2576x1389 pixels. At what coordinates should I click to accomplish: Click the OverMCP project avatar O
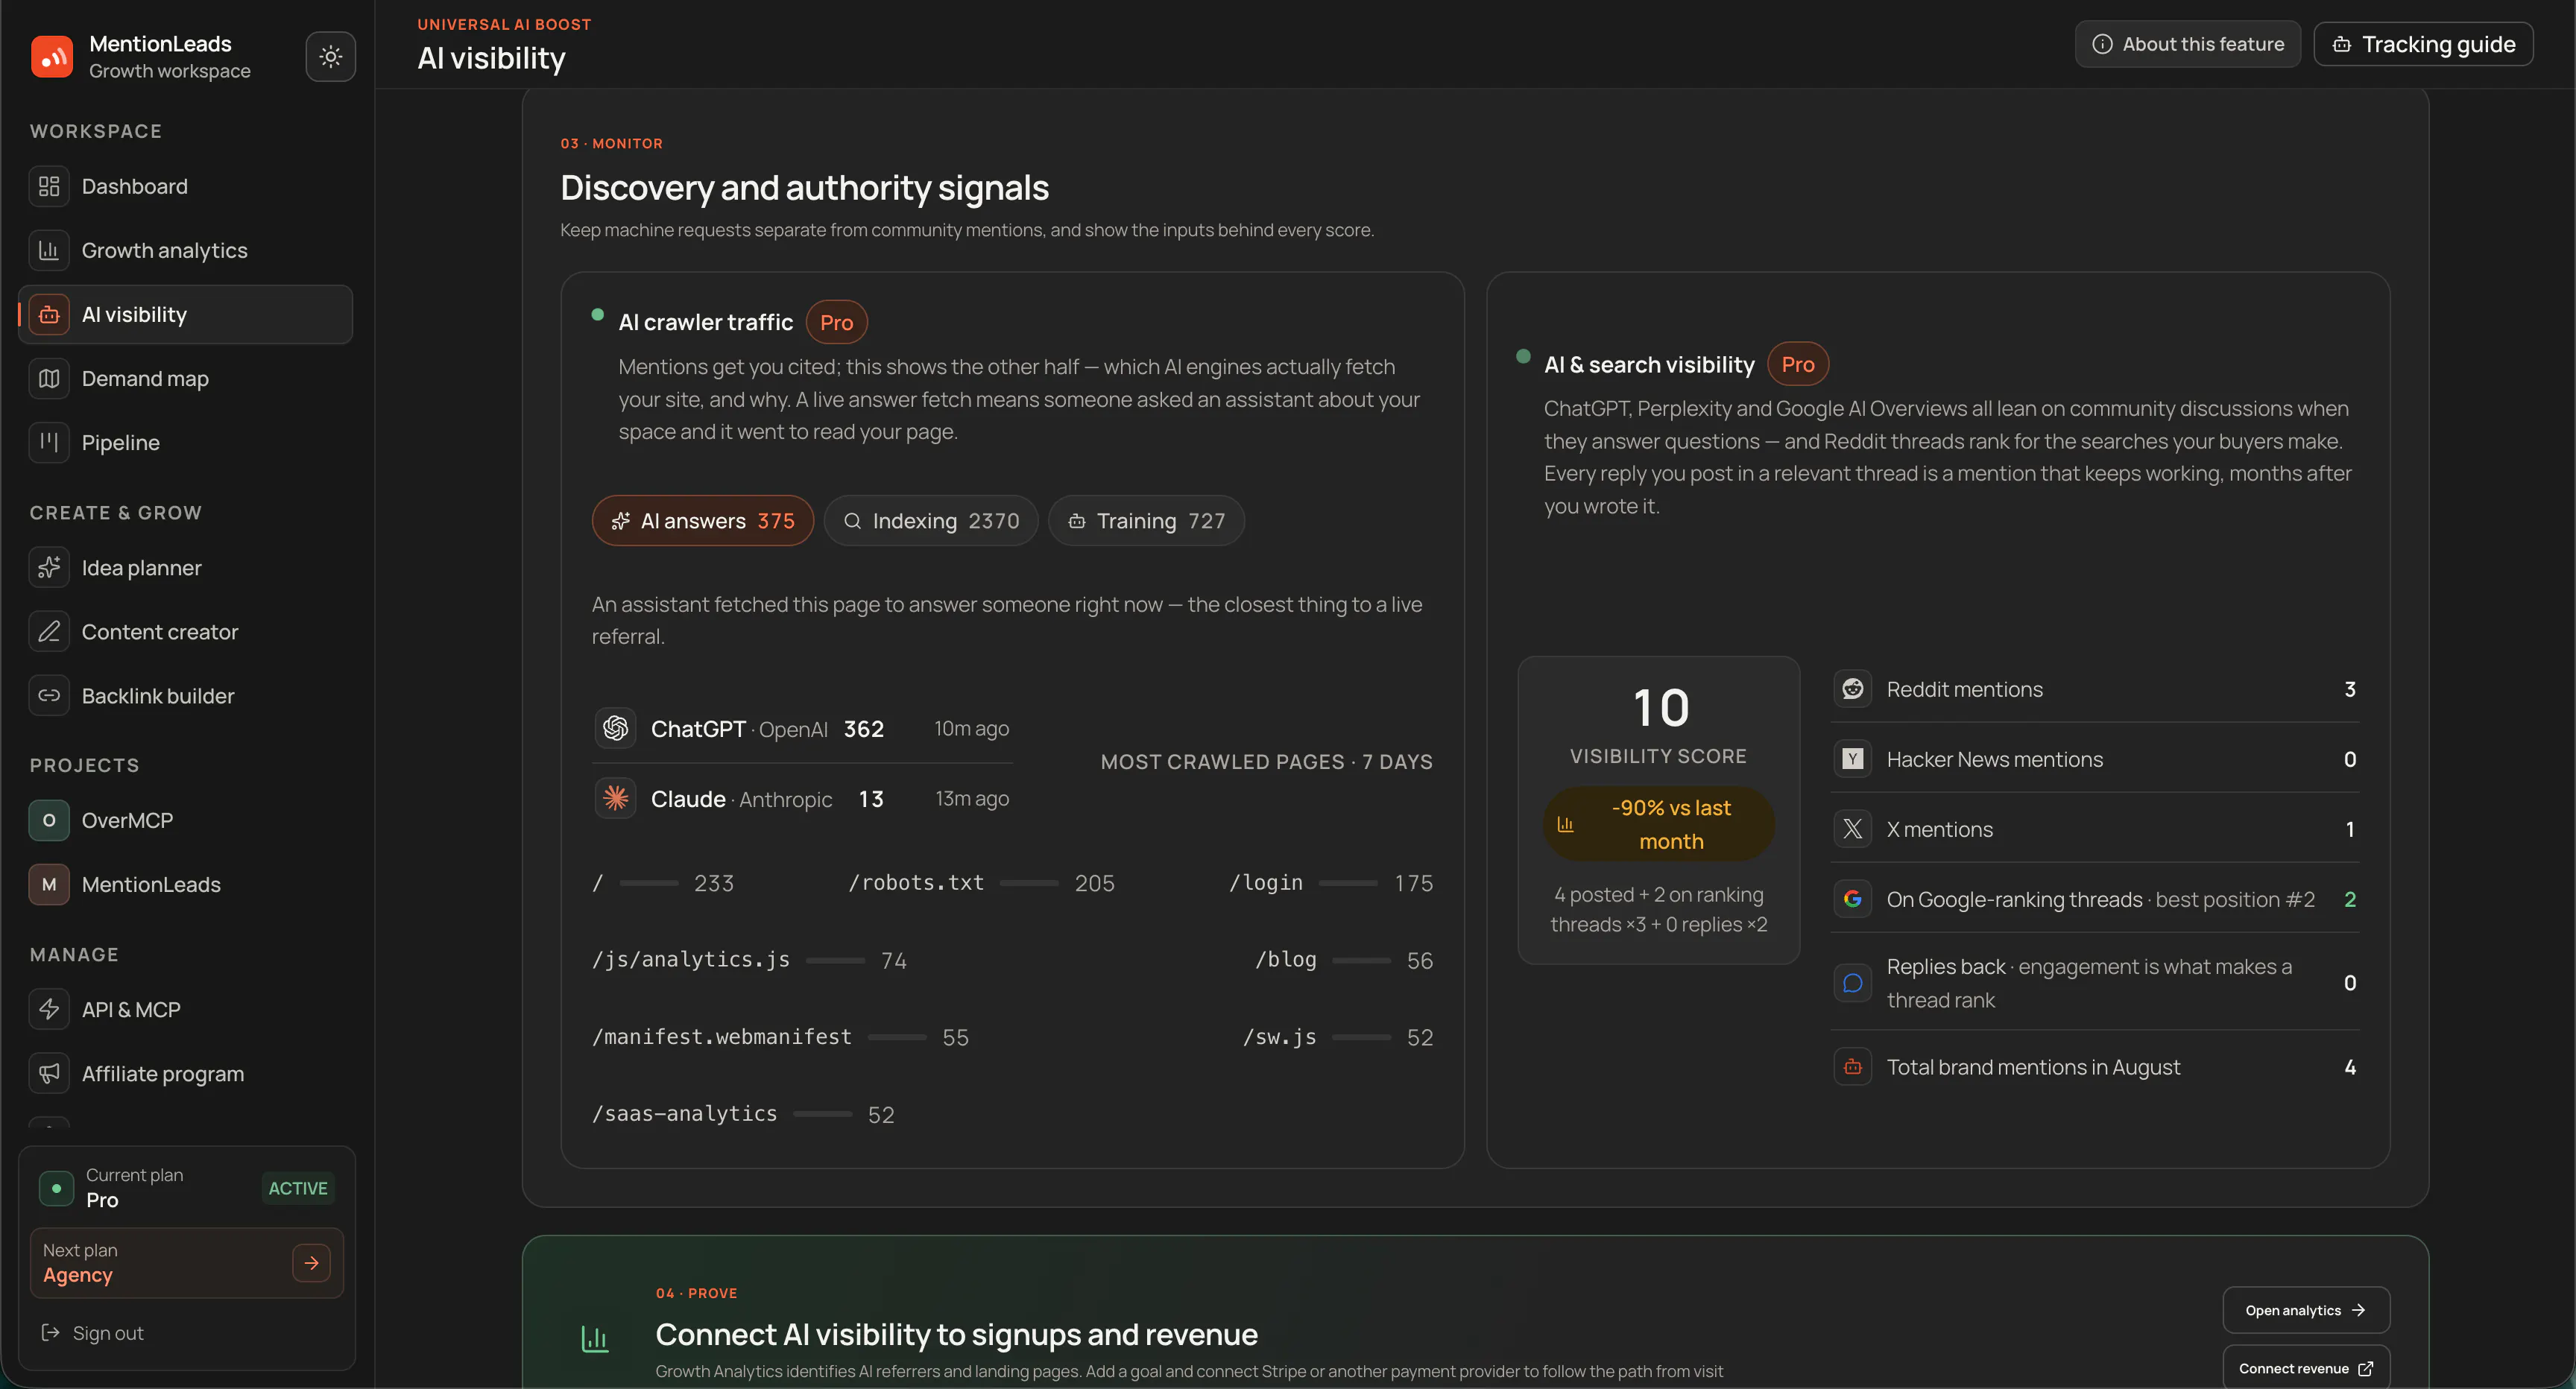pyautogui.click(x=49, y=821)
